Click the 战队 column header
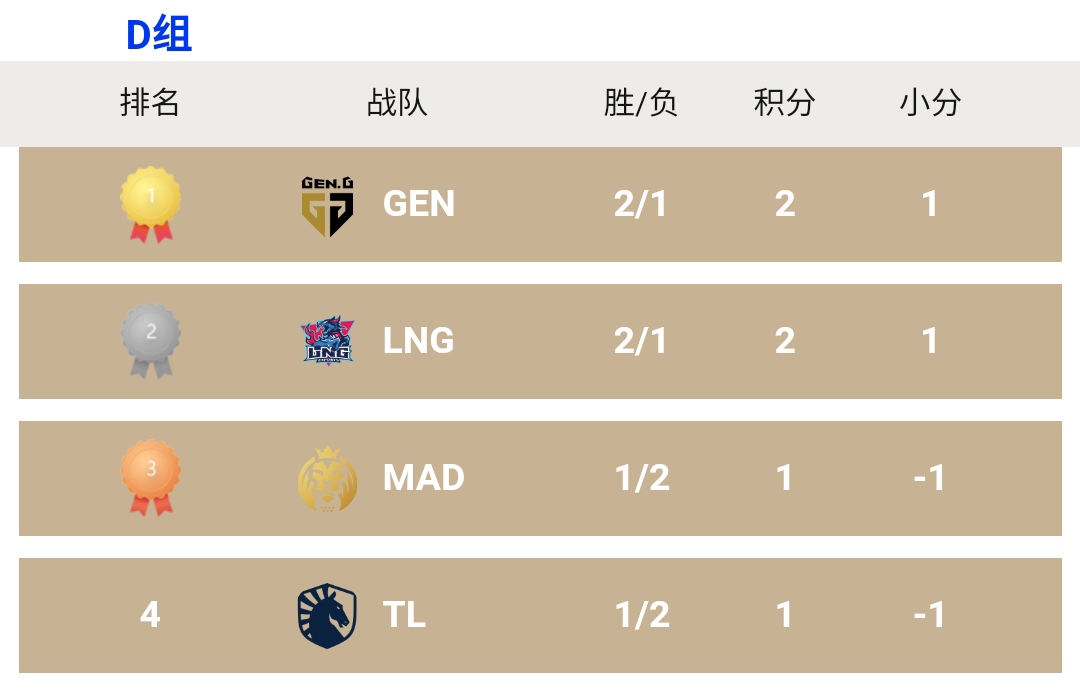1080x692 pixels. tap(397, 102)
